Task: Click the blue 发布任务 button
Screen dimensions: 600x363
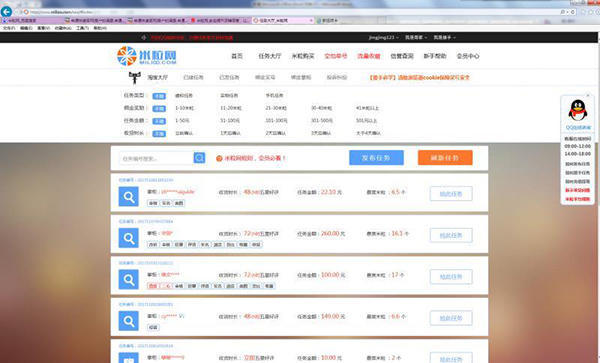Action: pos(376,158)
